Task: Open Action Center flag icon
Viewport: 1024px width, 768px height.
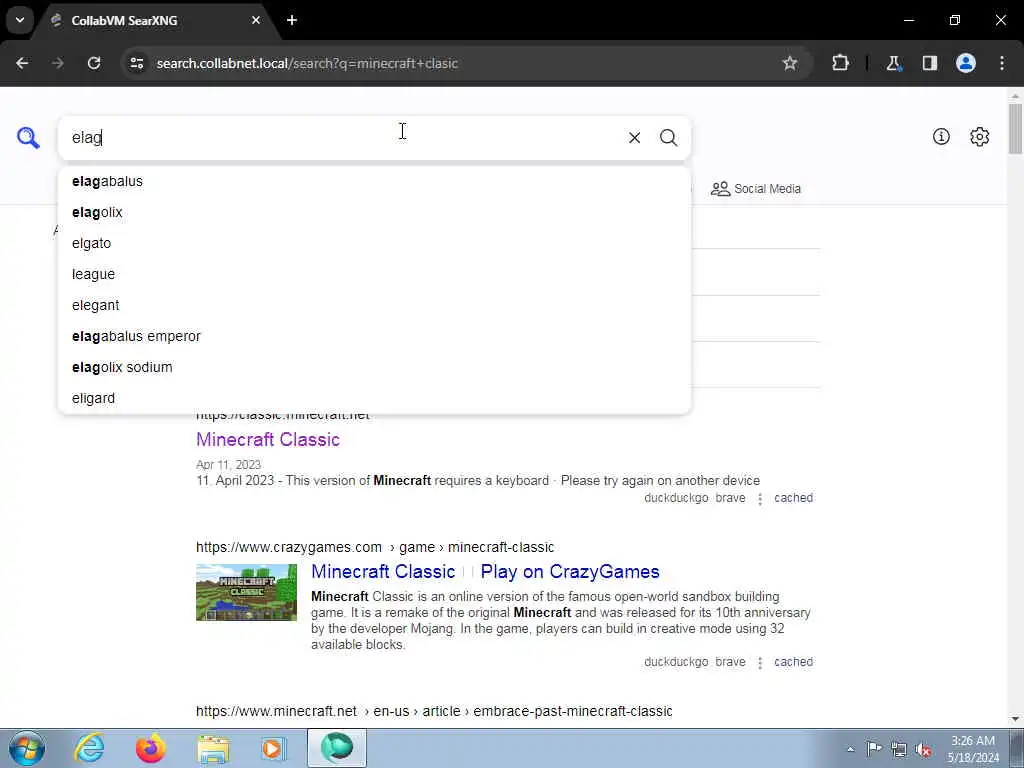Action: pyautogui.click(x=874, y=748)
